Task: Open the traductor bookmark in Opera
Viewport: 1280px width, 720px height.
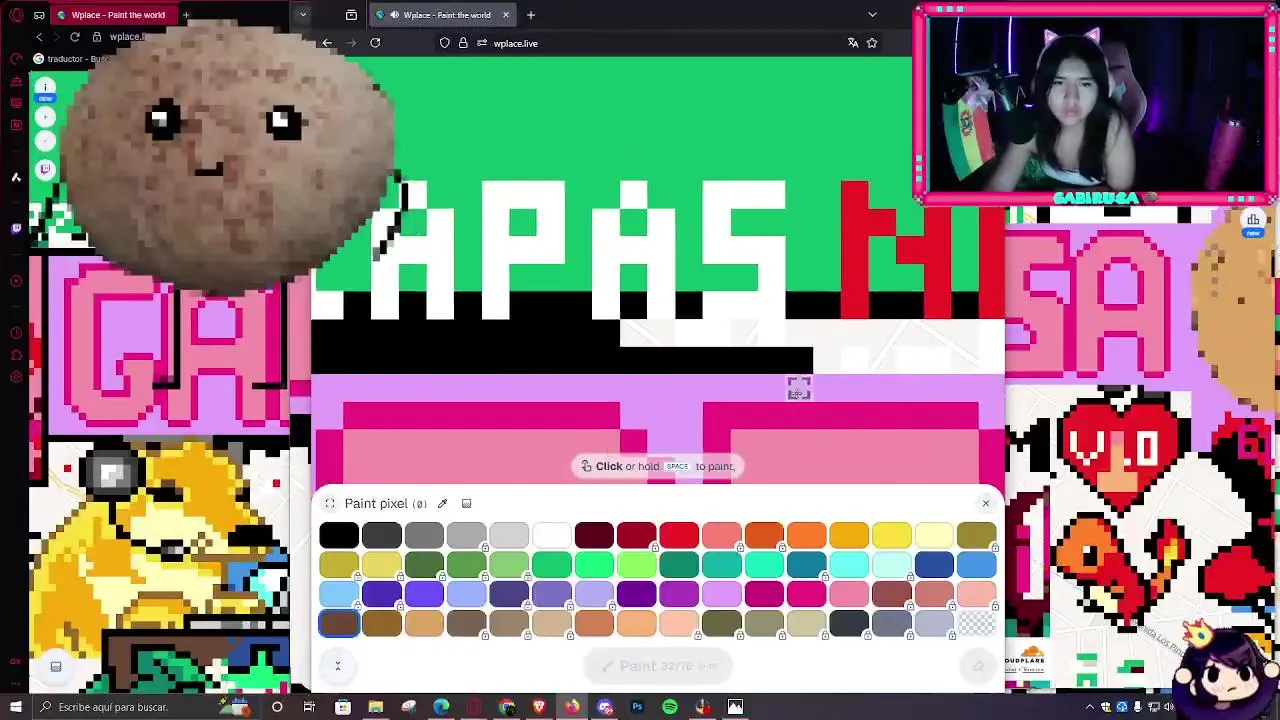Action: 73,59
